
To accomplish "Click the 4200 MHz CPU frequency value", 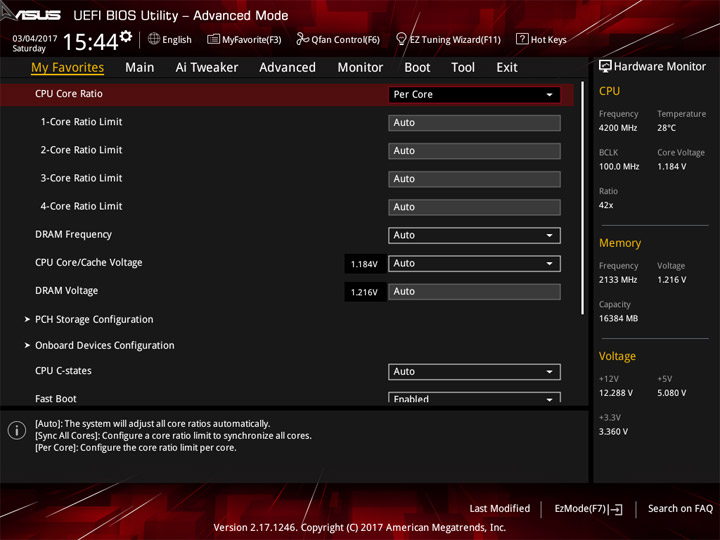I will click(x=618, y=128).
